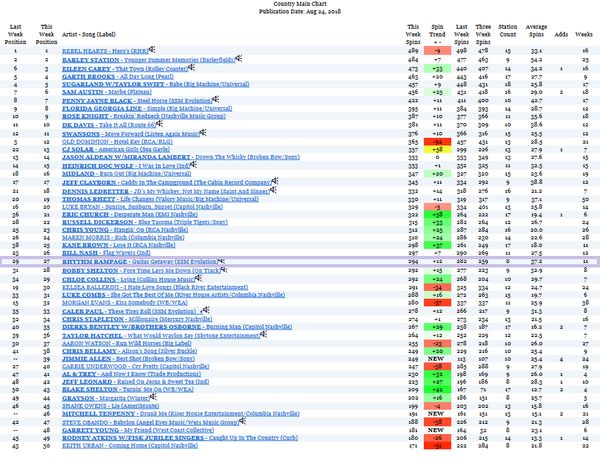Open Aaron Watson Run Wild Horses link
The height and width of the screenshot is (464, 600).
pyautogui.click(x=127, y=343)
